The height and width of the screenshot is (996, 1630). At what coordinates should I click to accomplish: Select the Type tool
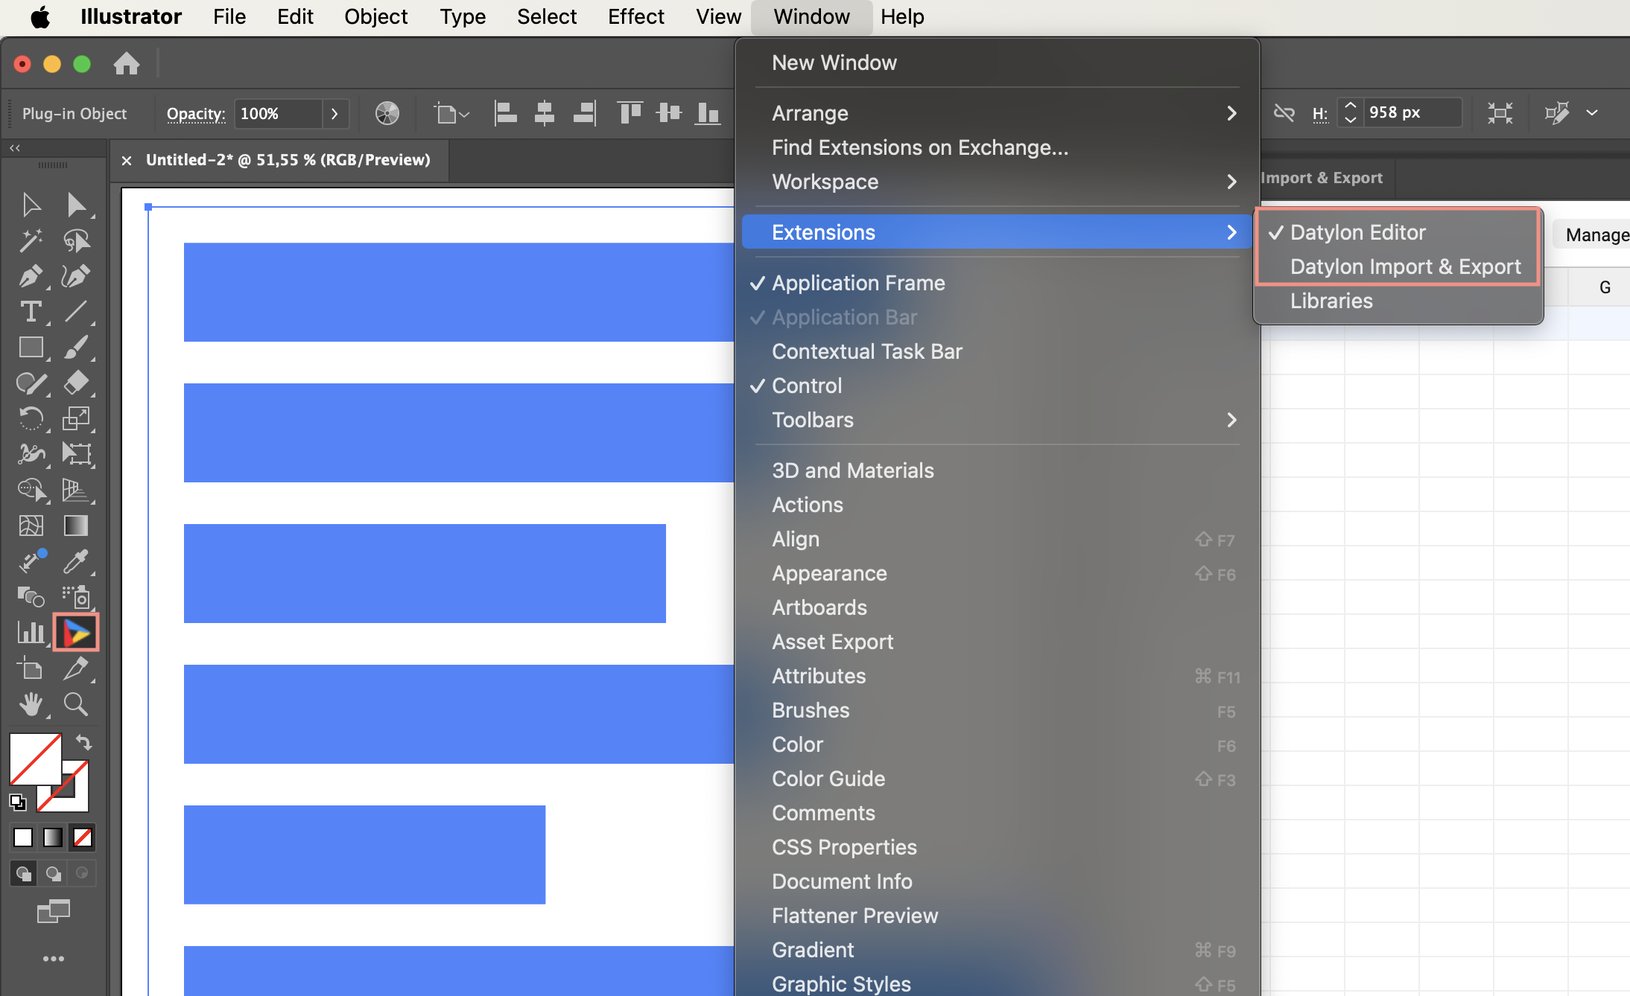(x=31, y=312)
